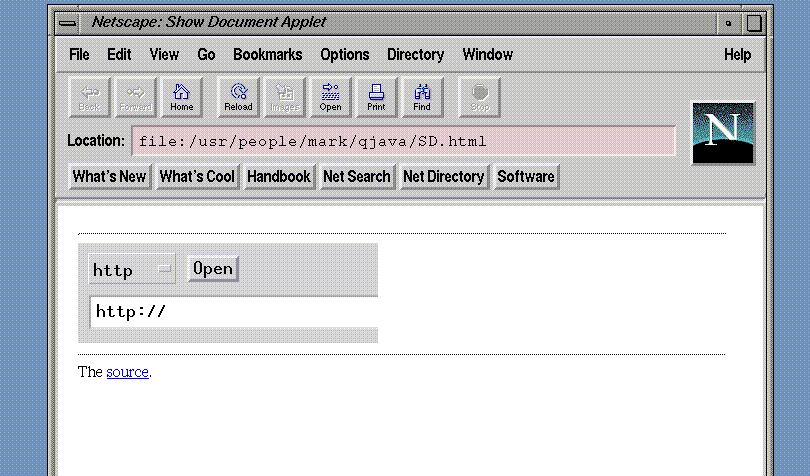
Task: Click the Net Directory button
Action: click(444, 177)
